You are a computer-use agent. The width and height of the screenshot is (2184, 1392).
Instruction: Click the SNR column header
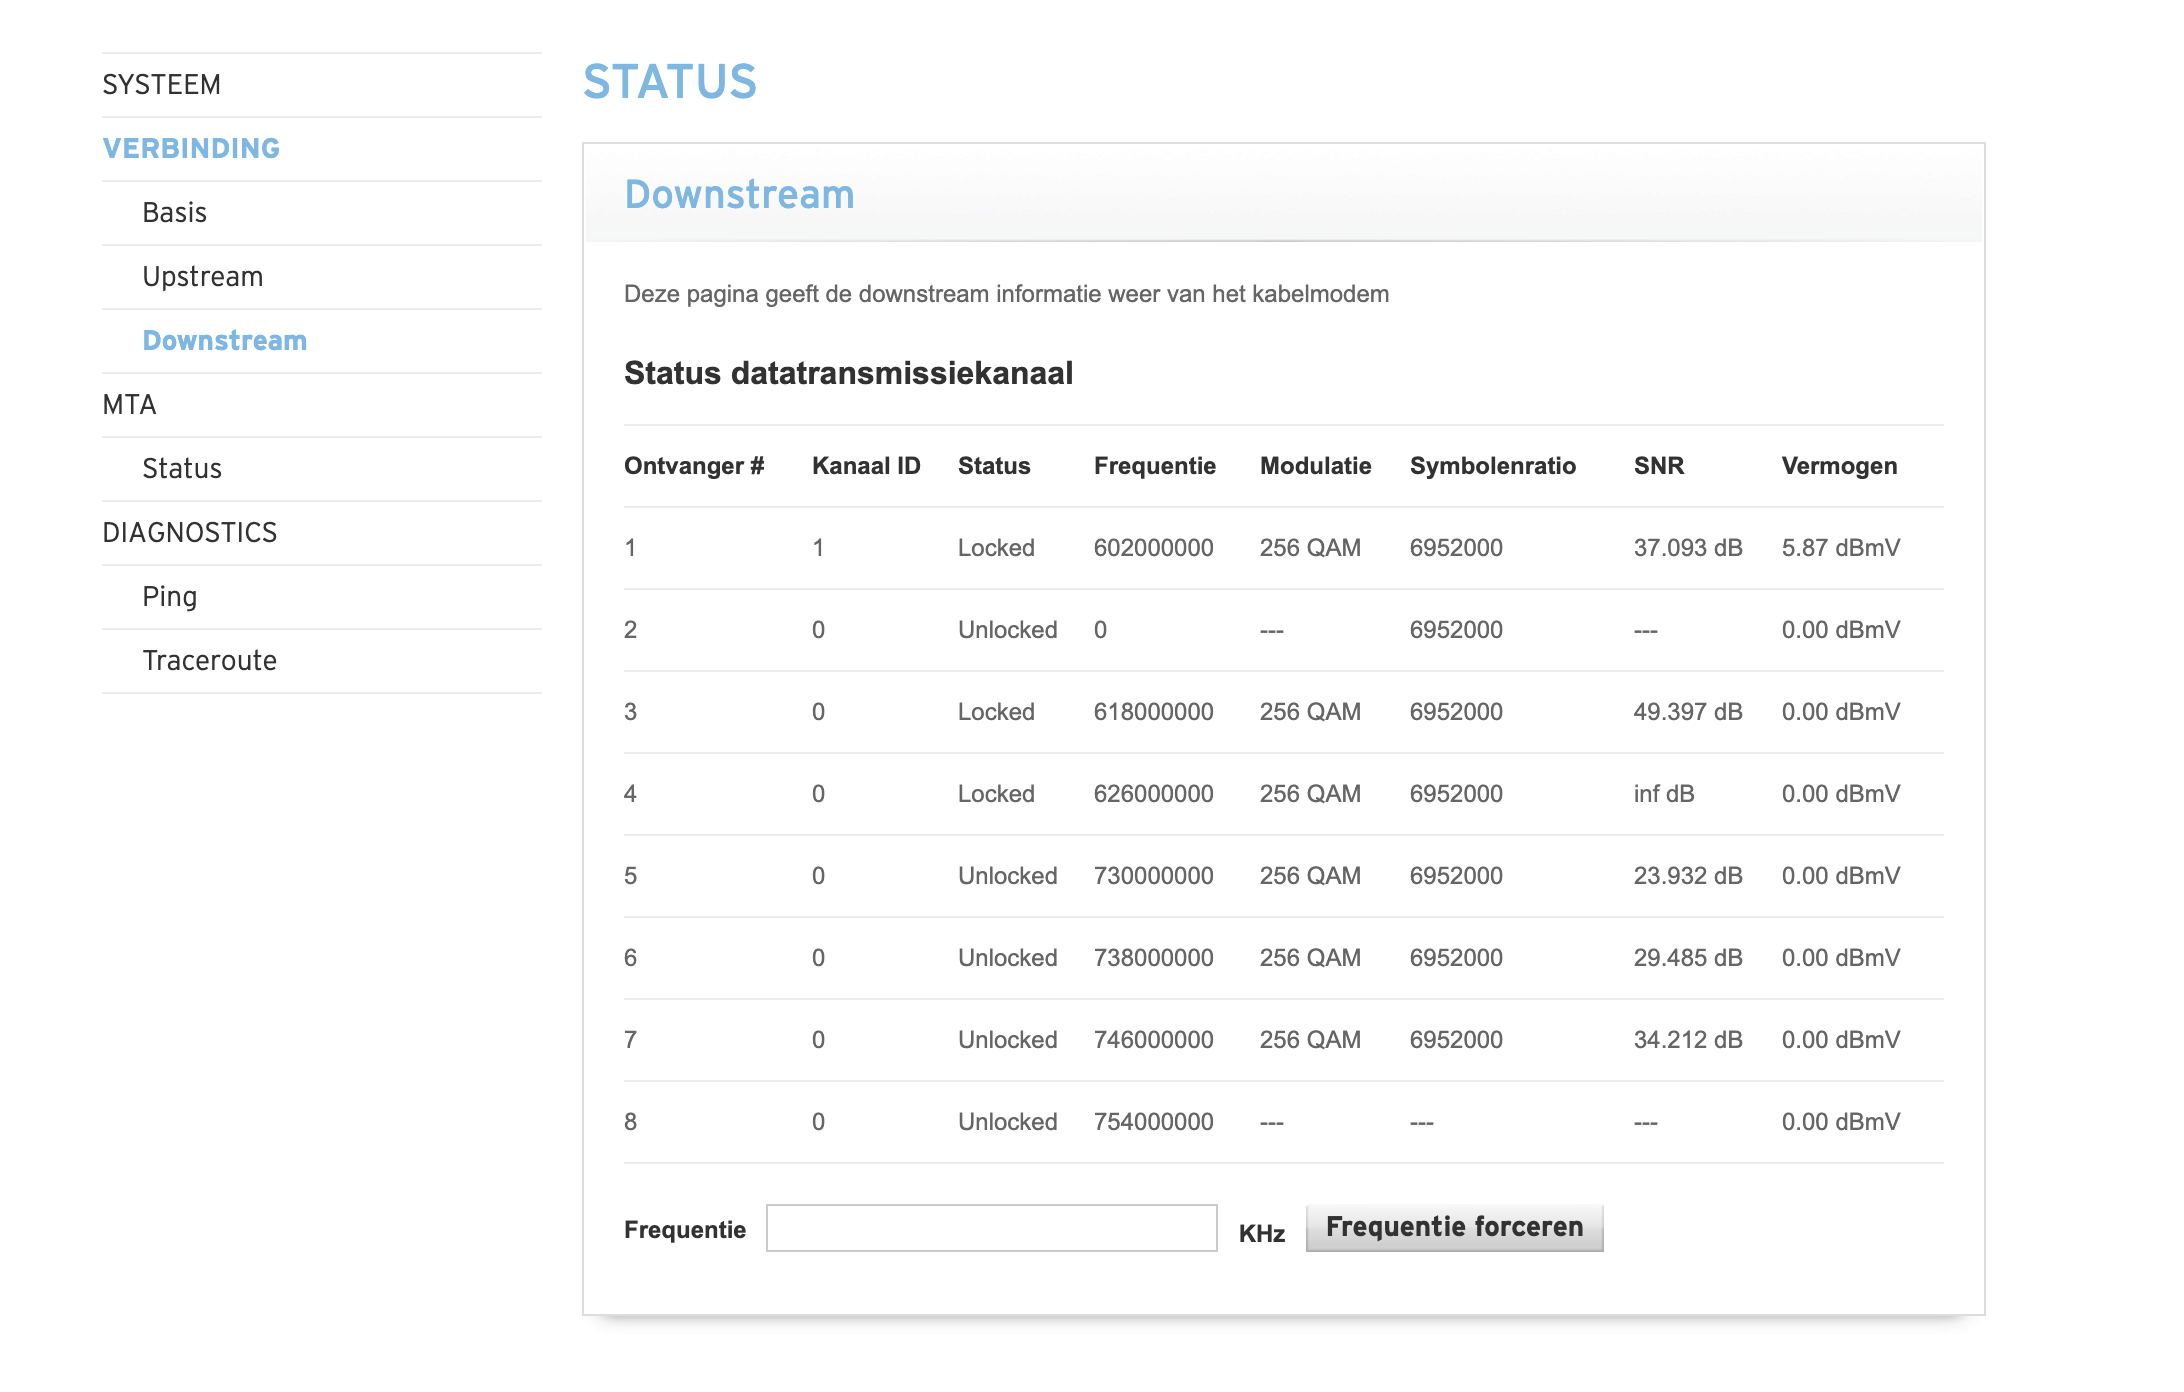click(1658, 466)
